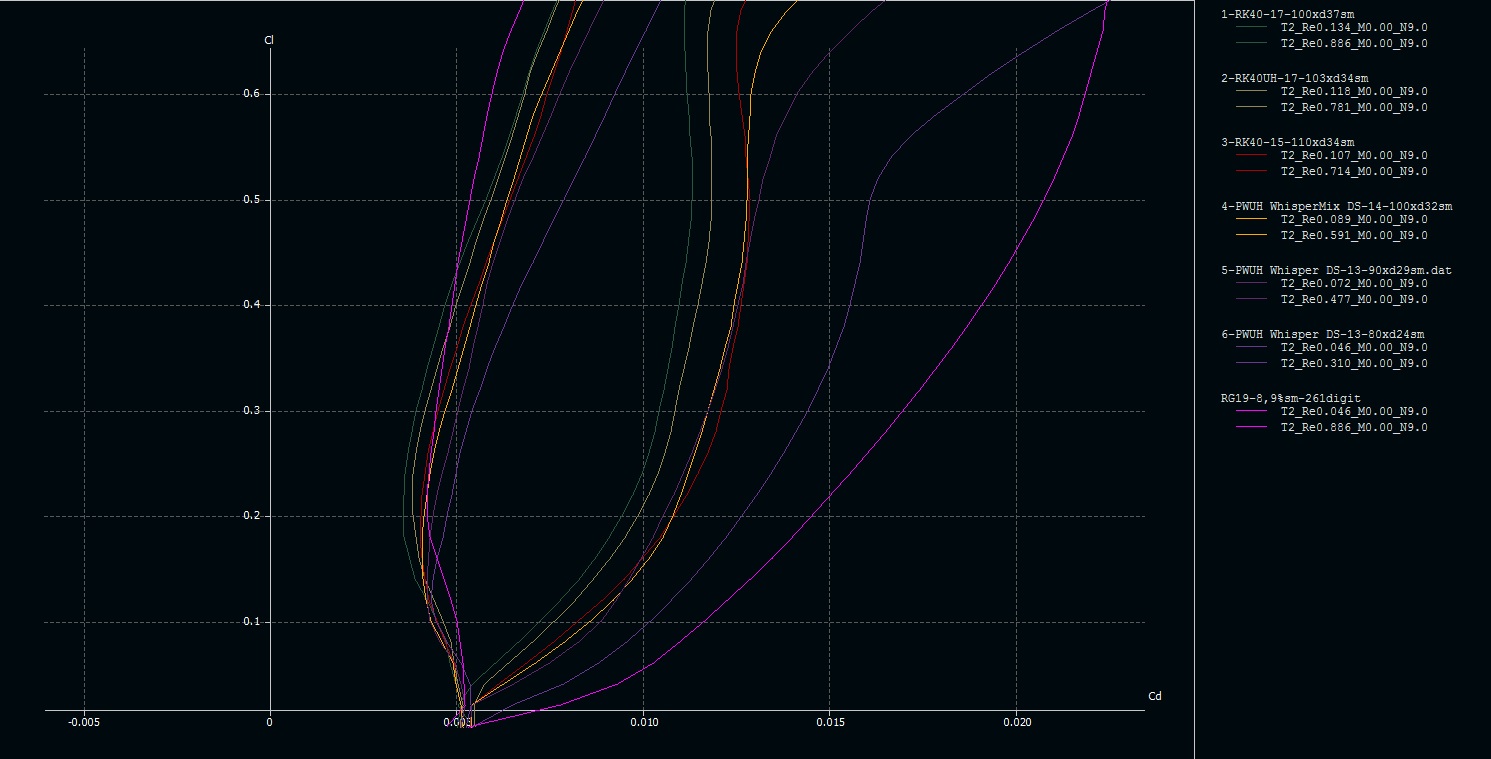The width and height of the screenshot is (1491, 759).
Task: Click the Cd horizontal axis label
Action: 1154,696
